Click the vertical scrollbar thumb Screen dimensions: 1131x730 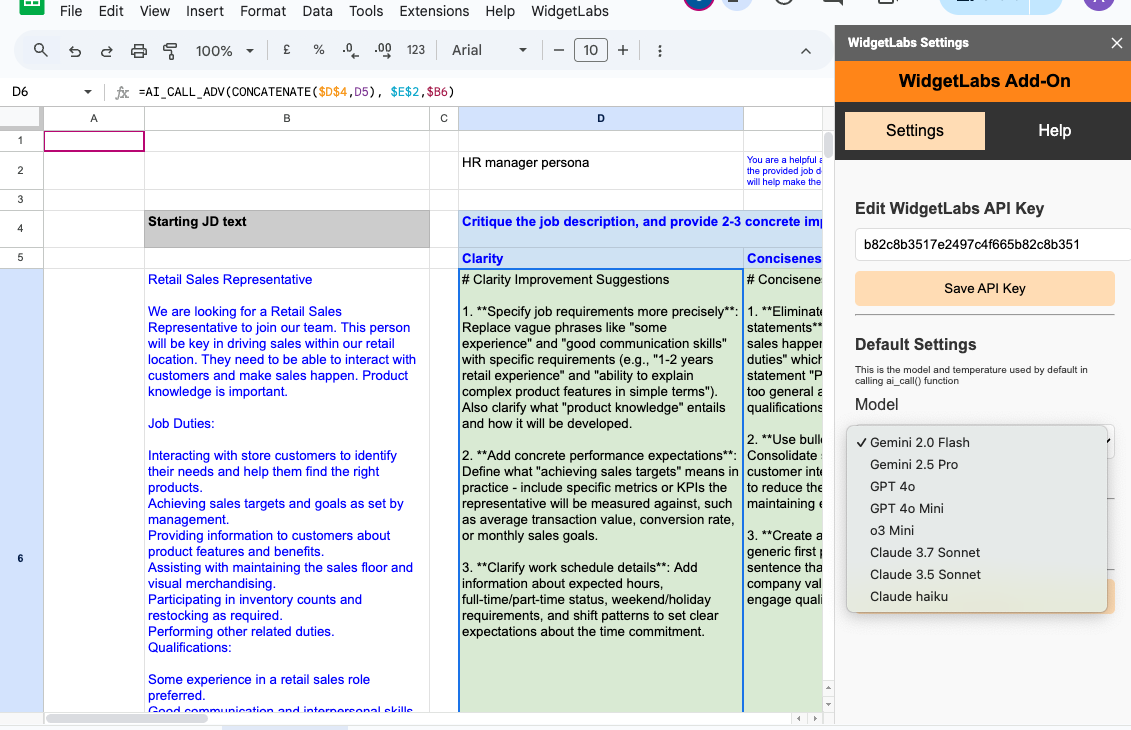pyautogui.click(x=828, y=144)
